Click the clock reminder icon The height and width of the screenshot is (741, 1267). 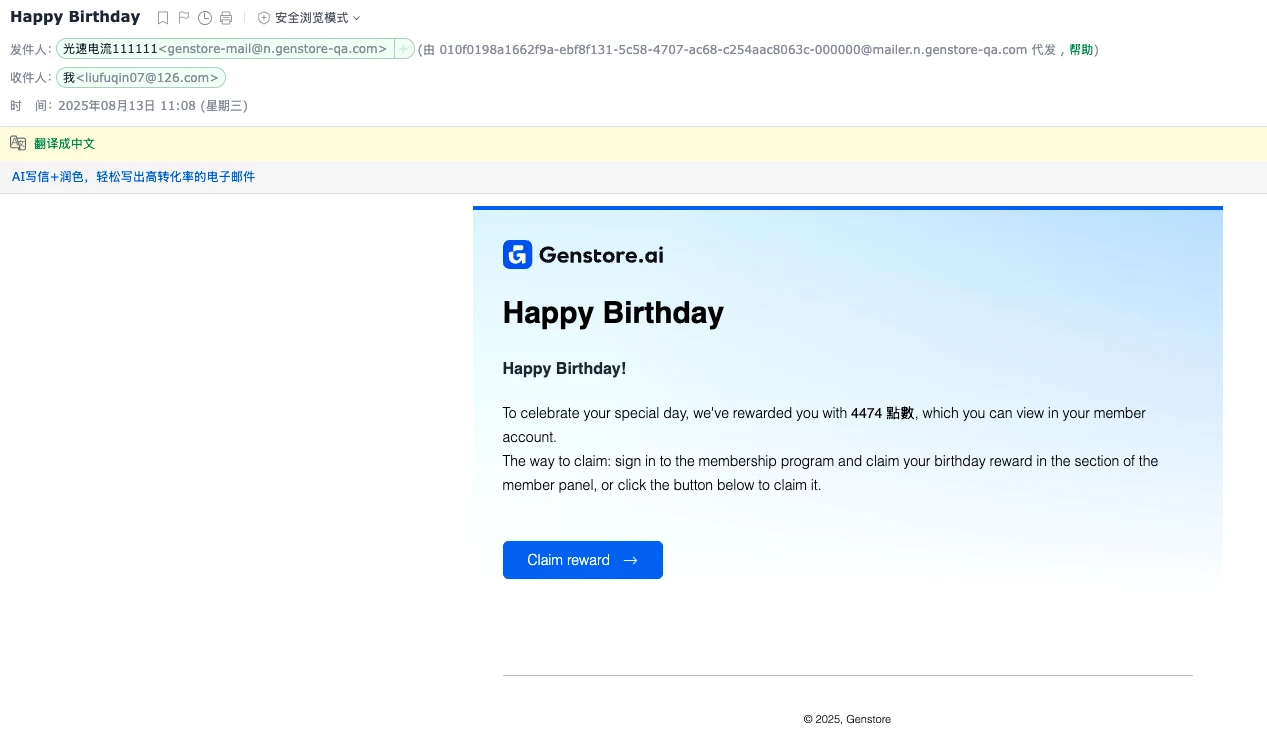point(205,18)
